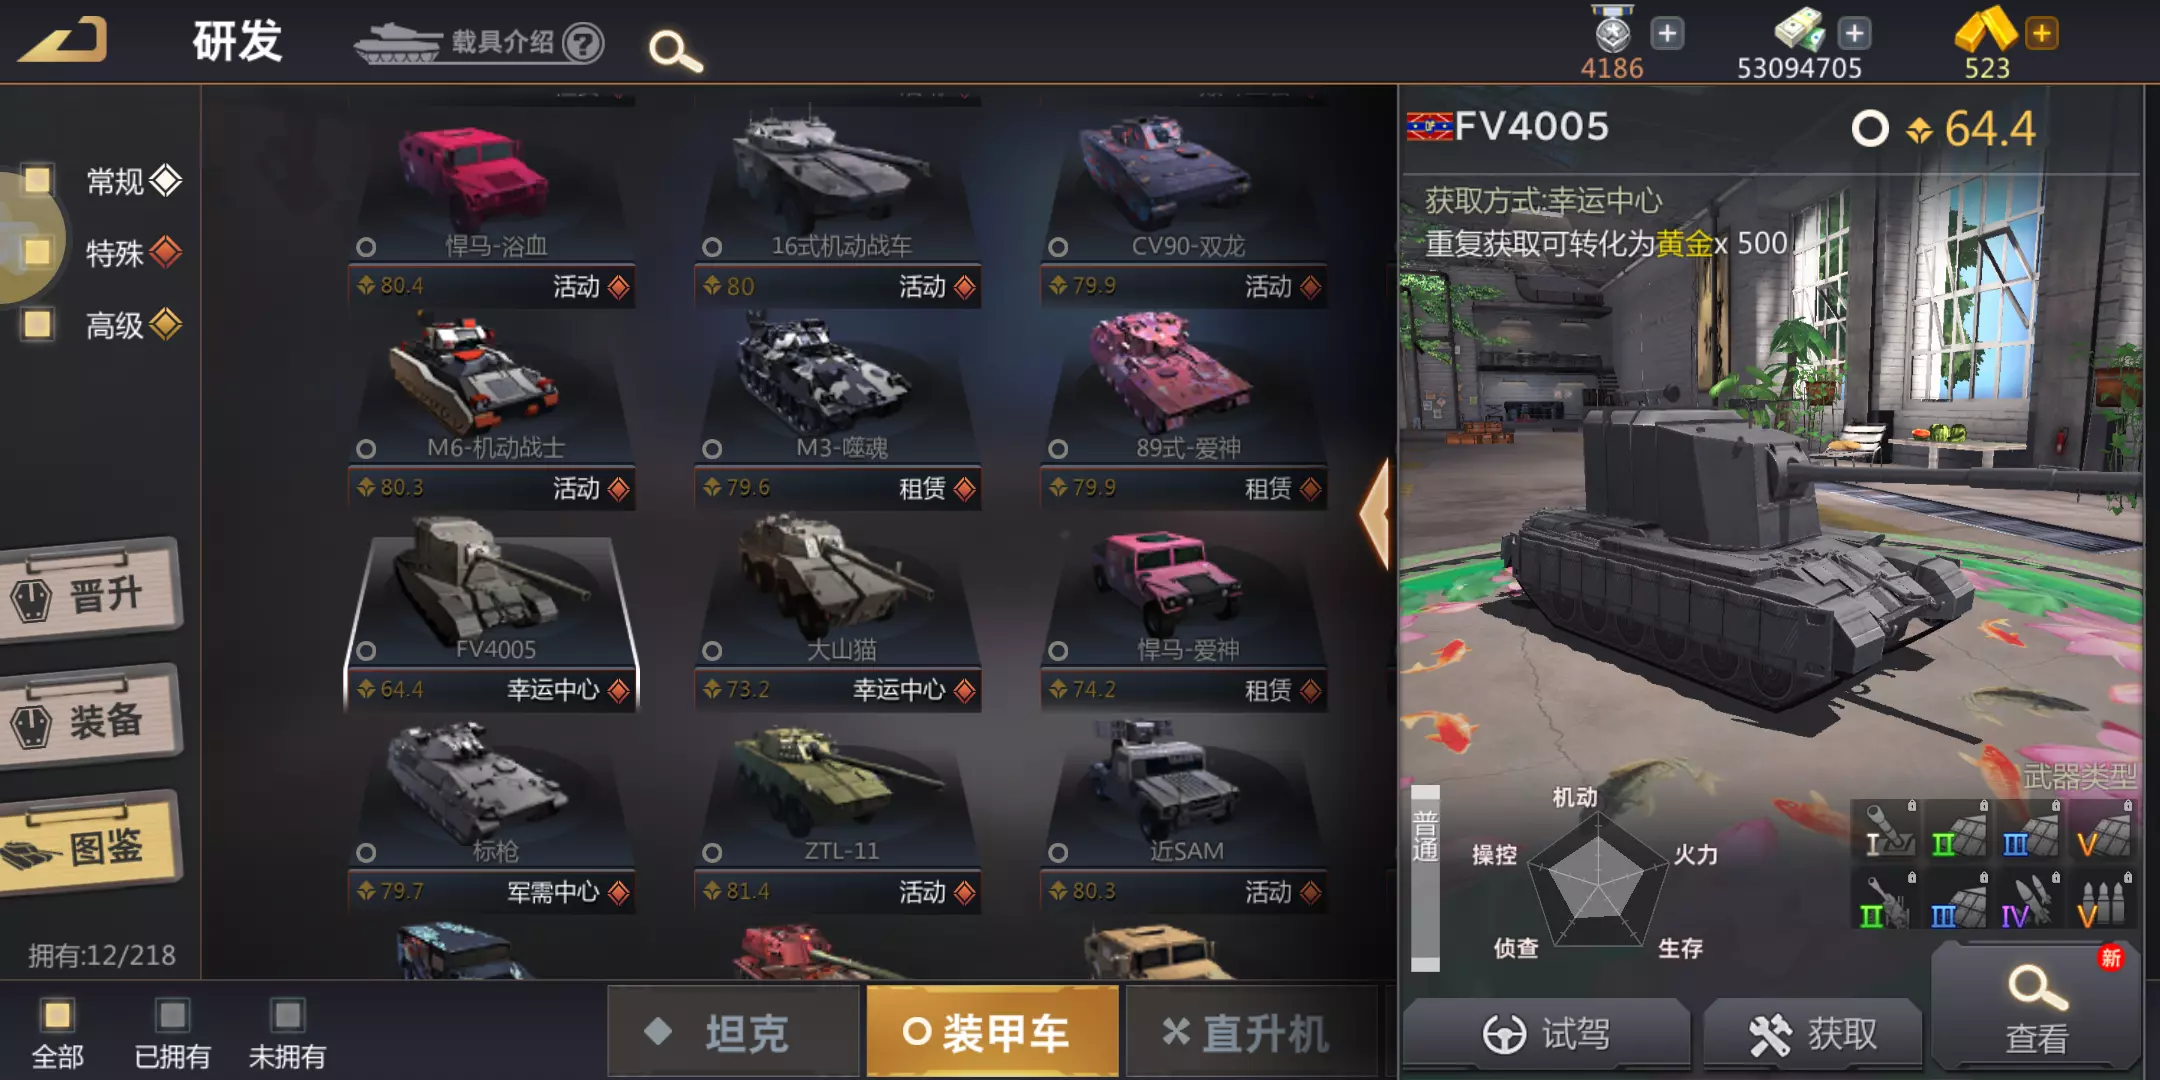Add gold bars with plus icon

click(x=2042, y=33)
